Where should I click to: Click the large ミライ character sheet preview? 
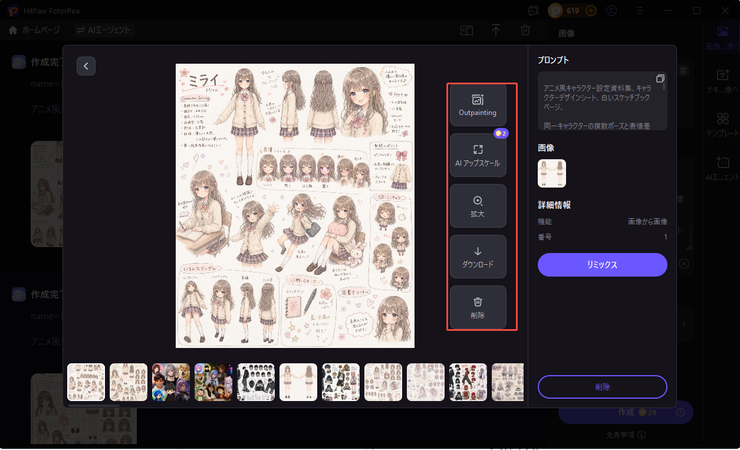tap(295, 206)
